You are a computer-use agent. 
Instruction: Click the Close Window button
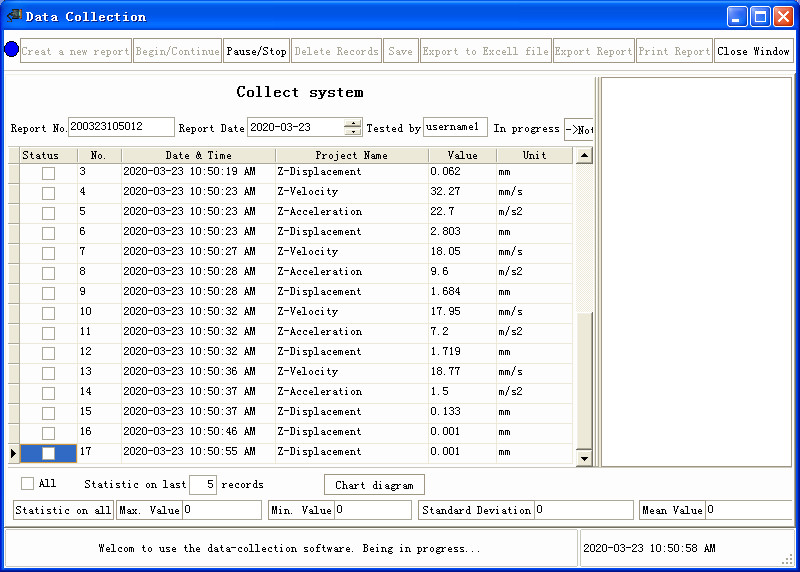coord(753,51)
